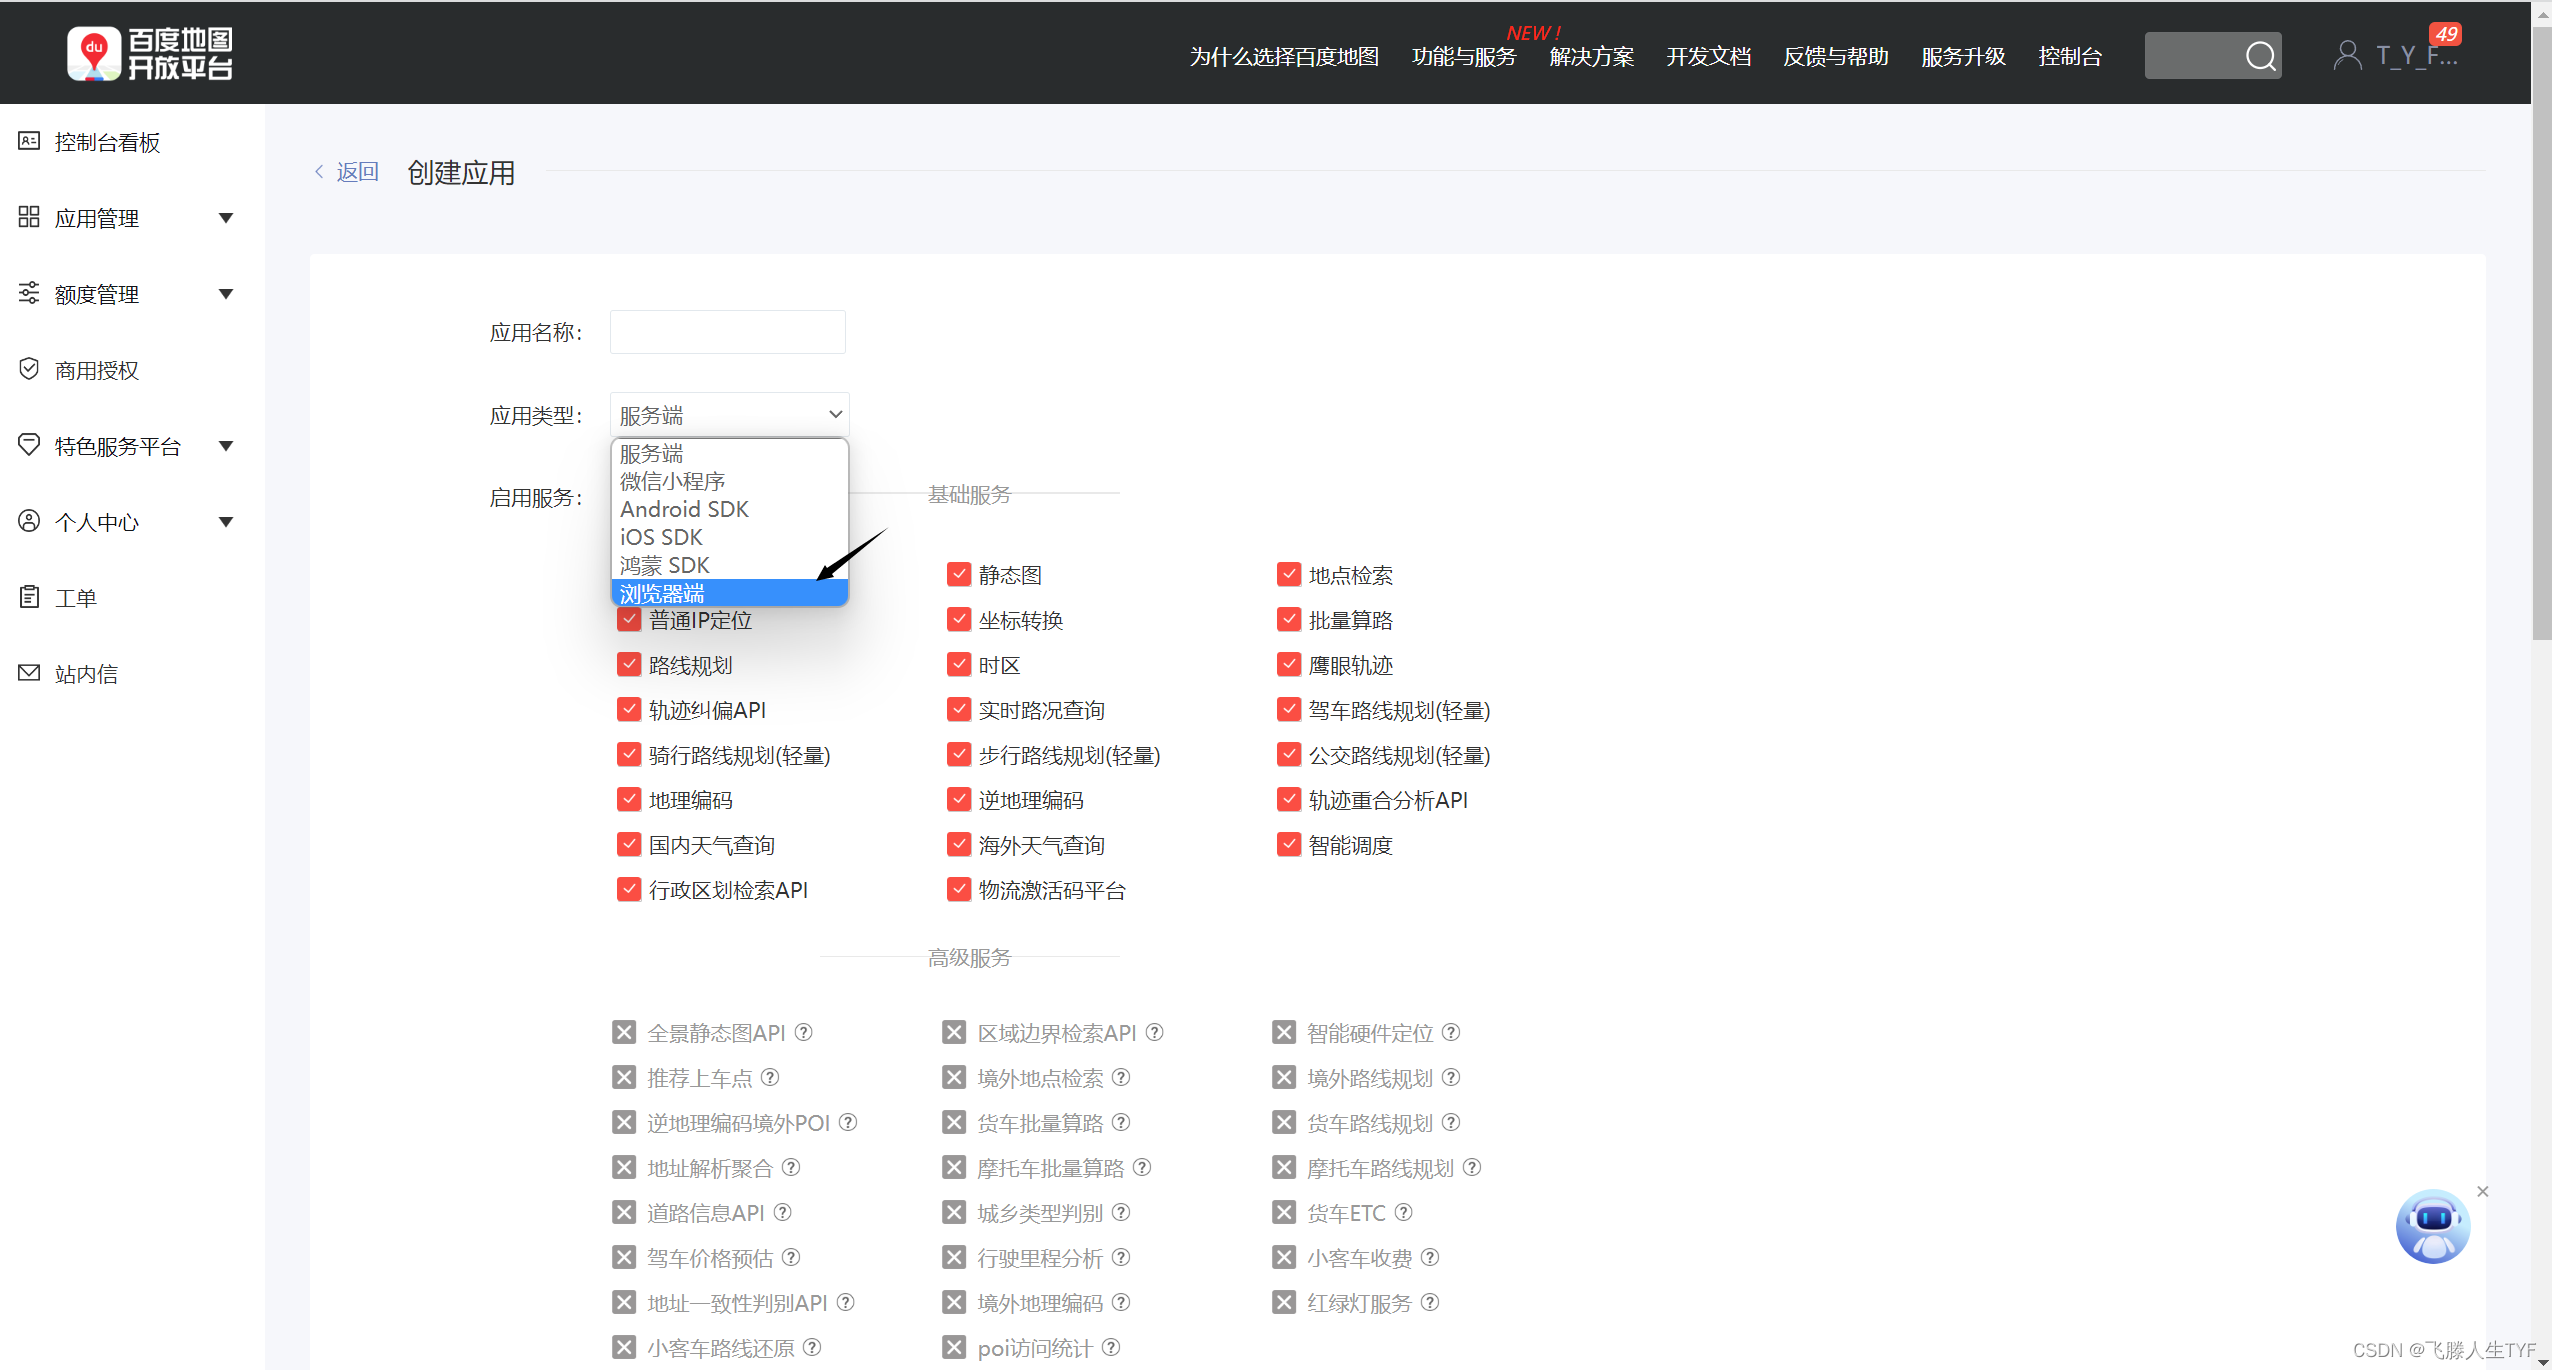Toggle the 全景静态图API disabled checkbox
Viewport: 2552px width, 1370px height.
(624, 1032)
